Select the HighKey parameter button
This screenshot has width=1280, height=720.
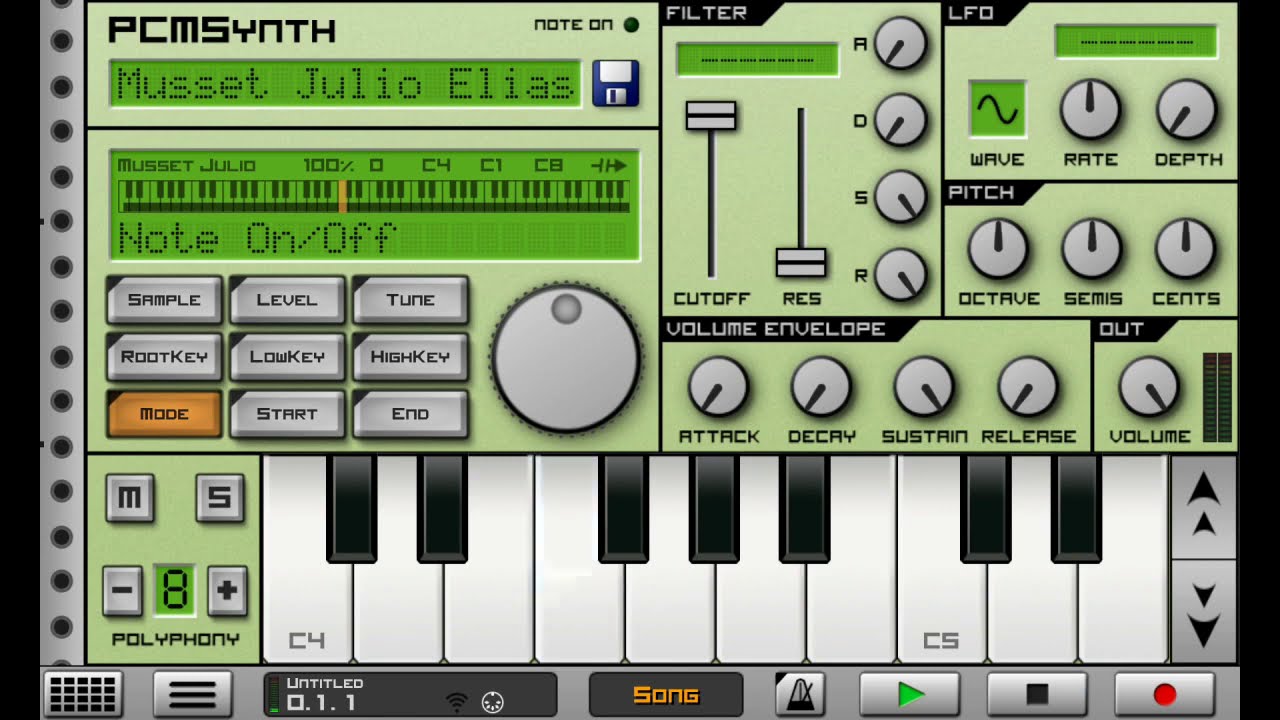point(410,356)
